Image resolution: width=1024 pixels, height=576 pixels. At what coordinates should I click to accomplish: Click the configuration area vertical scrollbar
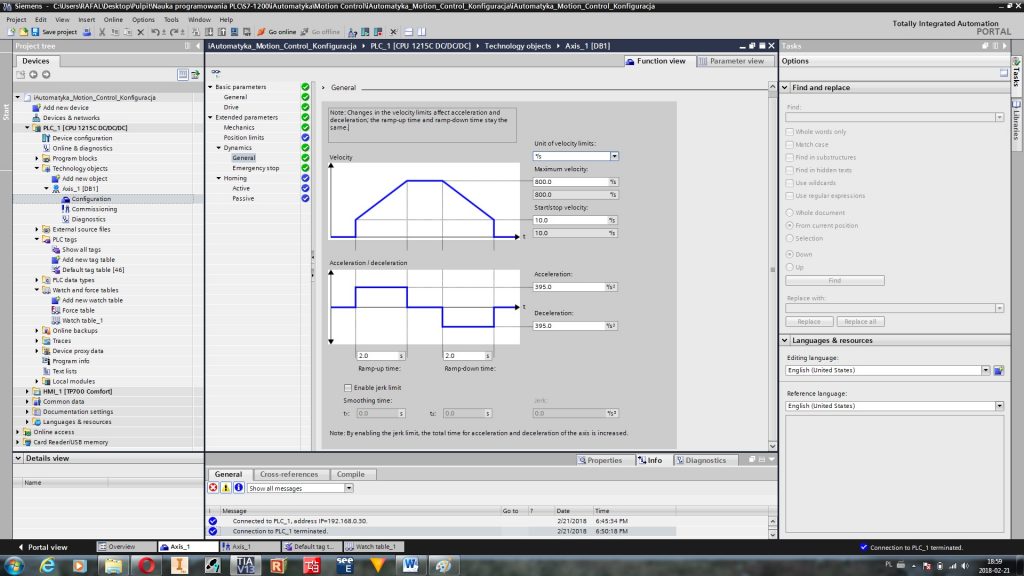(x=773, y=266)
